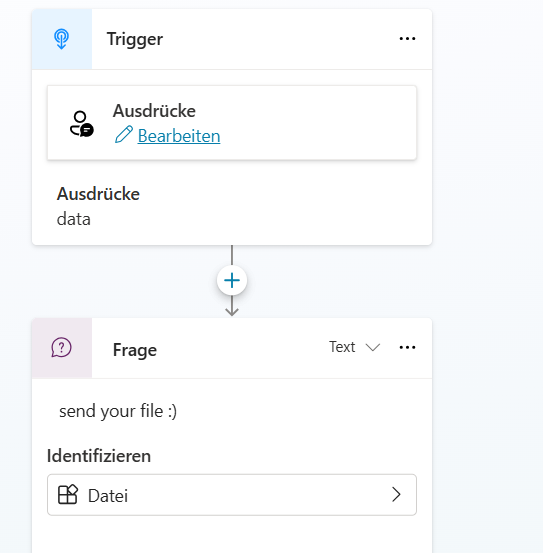Click the Identifizieren section label
543x553 pixels.
99,456
